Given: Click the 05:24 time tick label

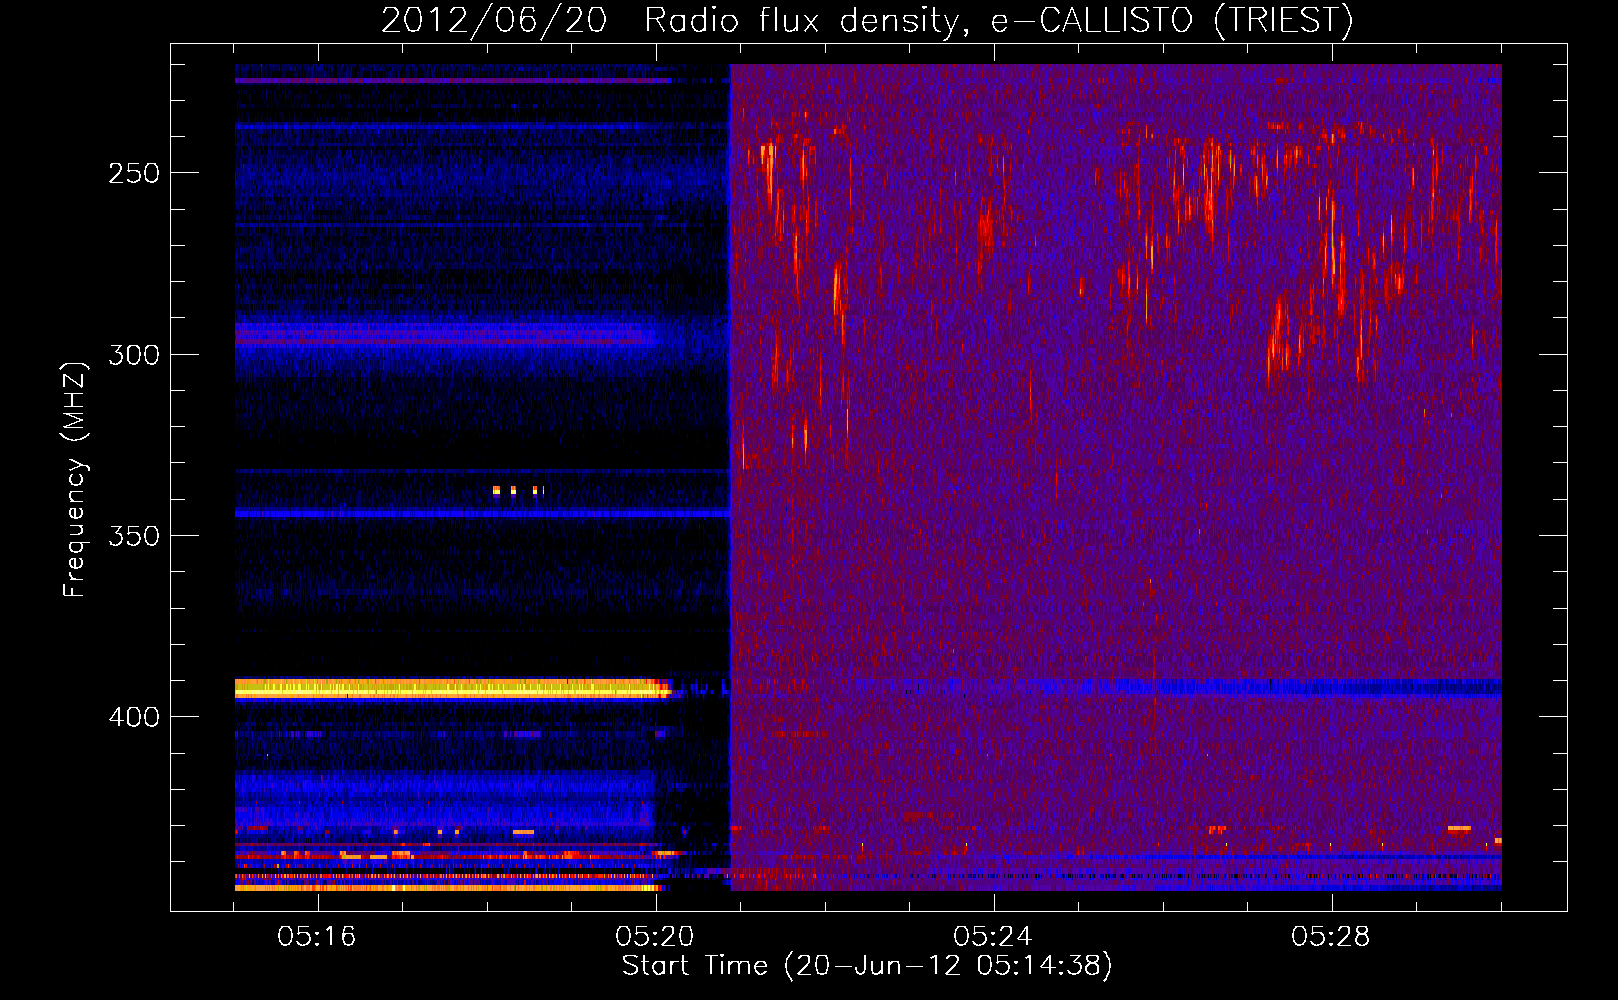Looking at the screenshot, I should click(x=993, y=937).
